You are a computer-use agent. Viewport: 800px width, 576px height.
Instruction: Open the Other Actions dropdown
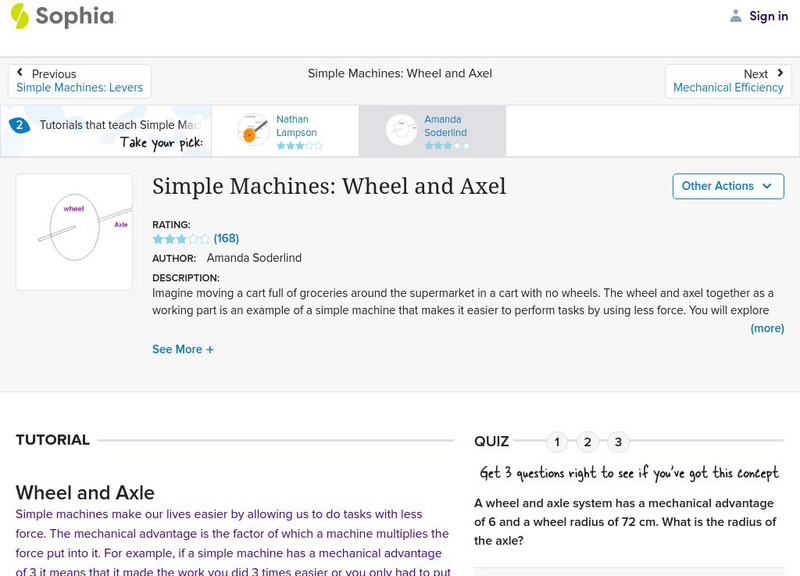(x=728, y=186)
